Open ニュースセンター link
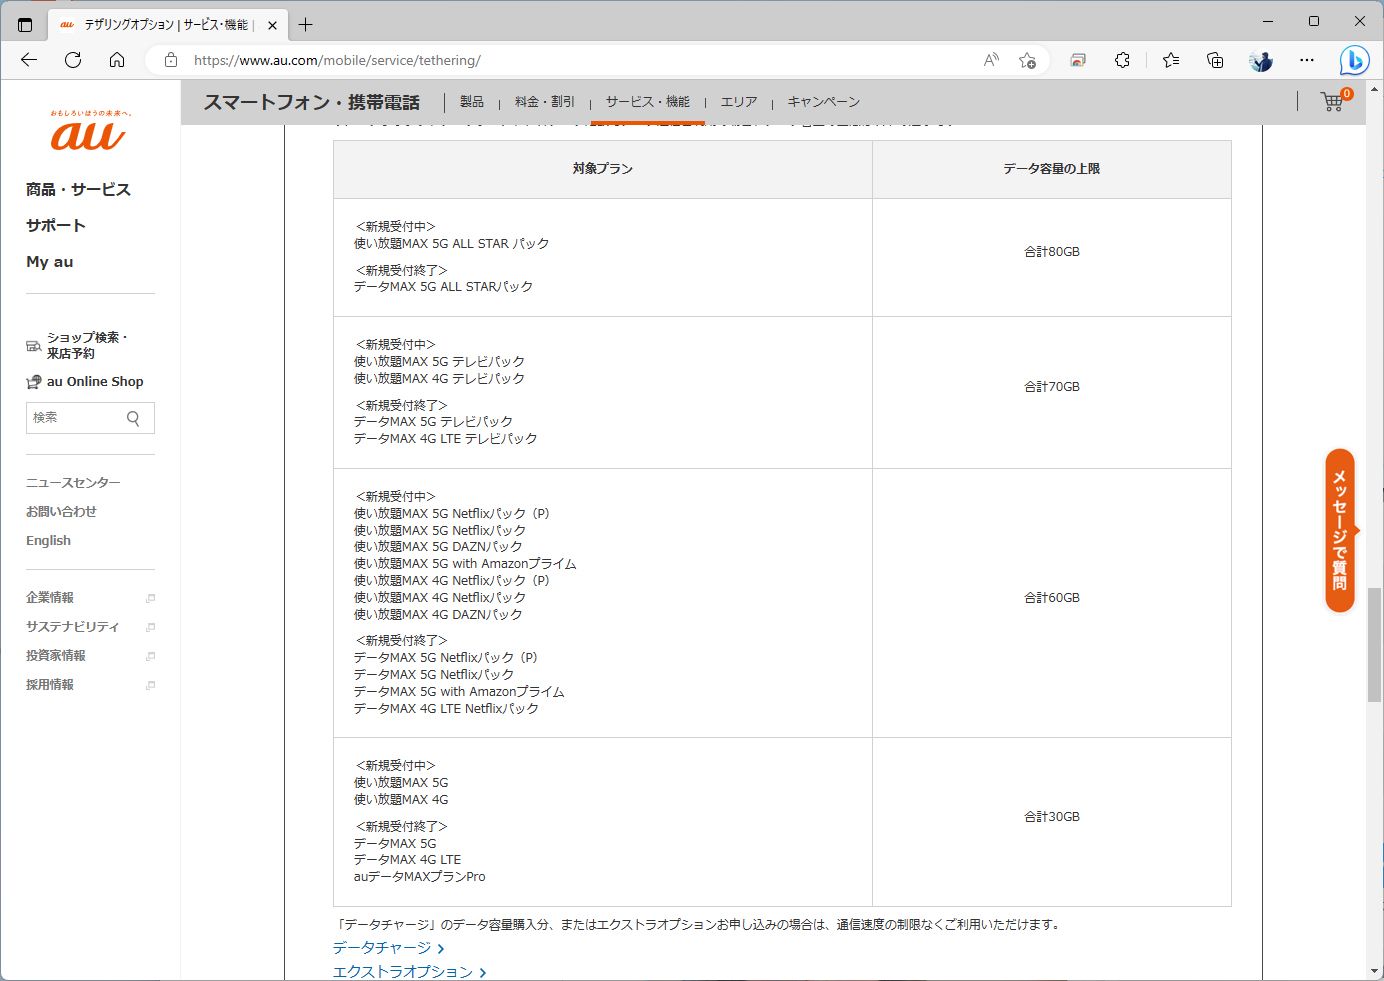This screenshot has height=981, width=1384. [x=73, y=482]
